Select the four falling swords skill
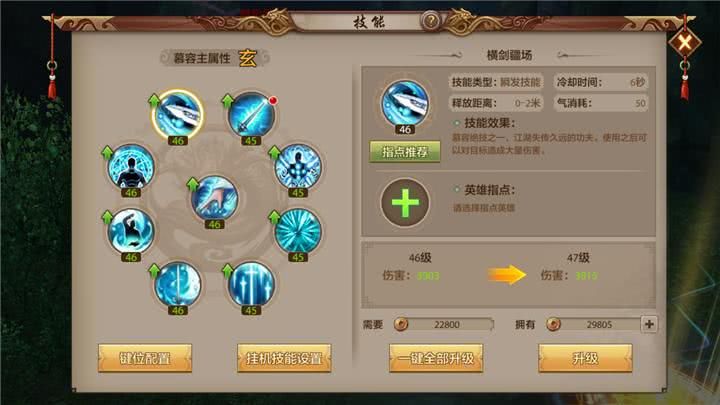 coord(251,285)
